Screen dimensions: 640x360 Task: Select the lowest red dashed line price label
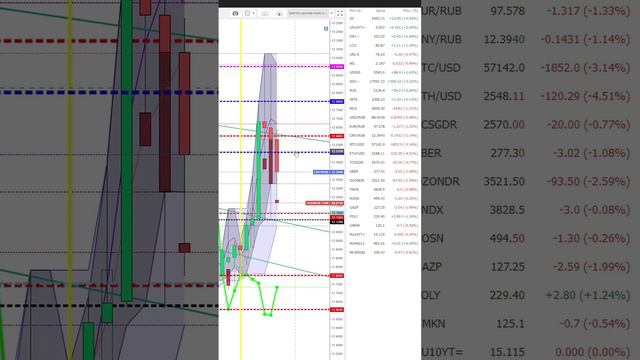[x=337, y=309]
